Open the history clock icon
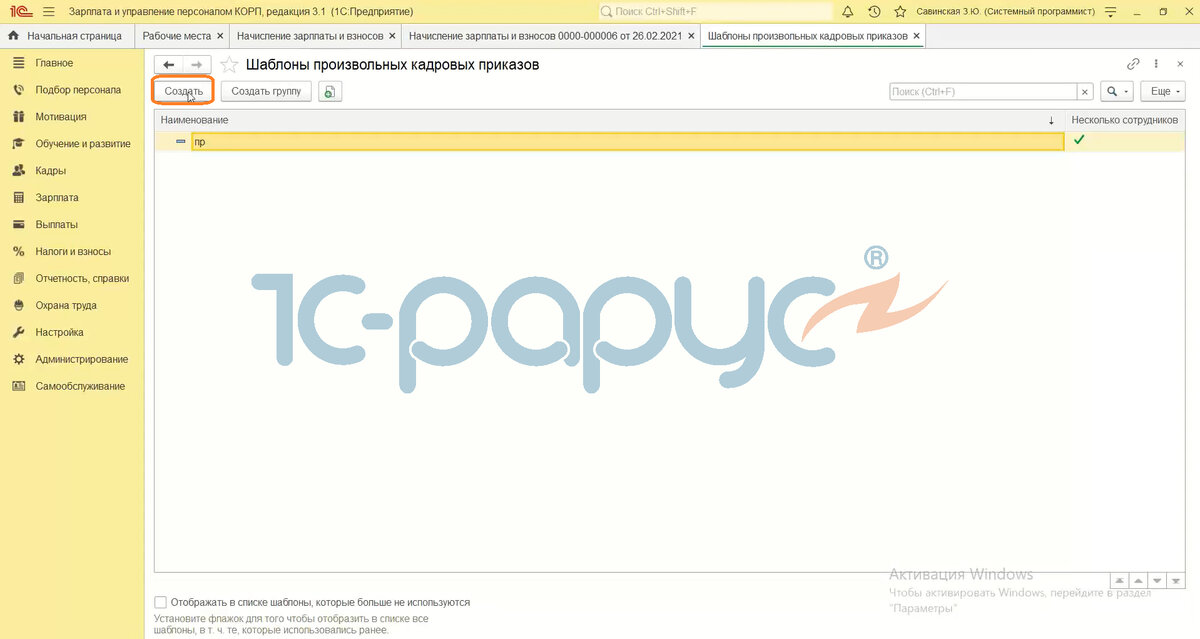Screen dimensions: 1200x639 pyautogui.click(x=874, y=11)
